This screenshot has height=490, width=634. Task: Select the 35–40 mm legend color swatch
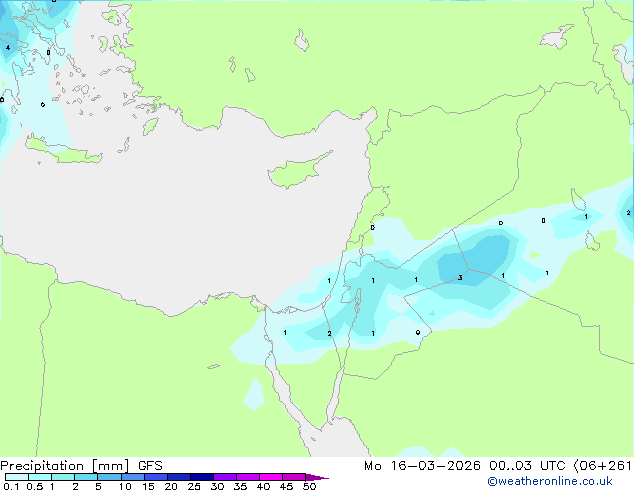tap(248, 477)
